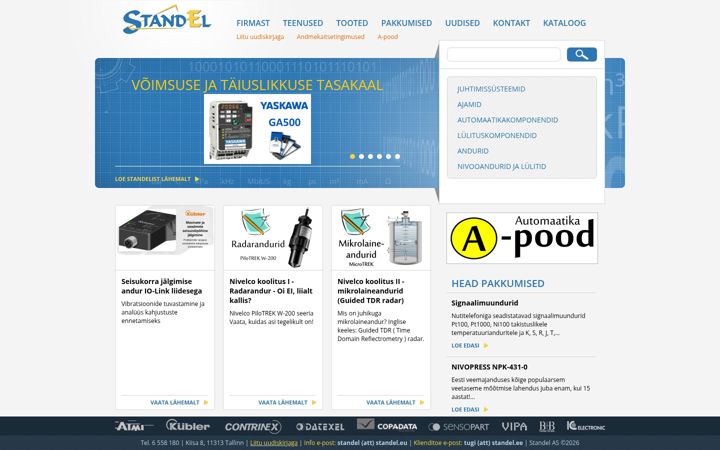Click Loe edasi under Signaalimuundurid
720x450 pixels.
(465, 345)
